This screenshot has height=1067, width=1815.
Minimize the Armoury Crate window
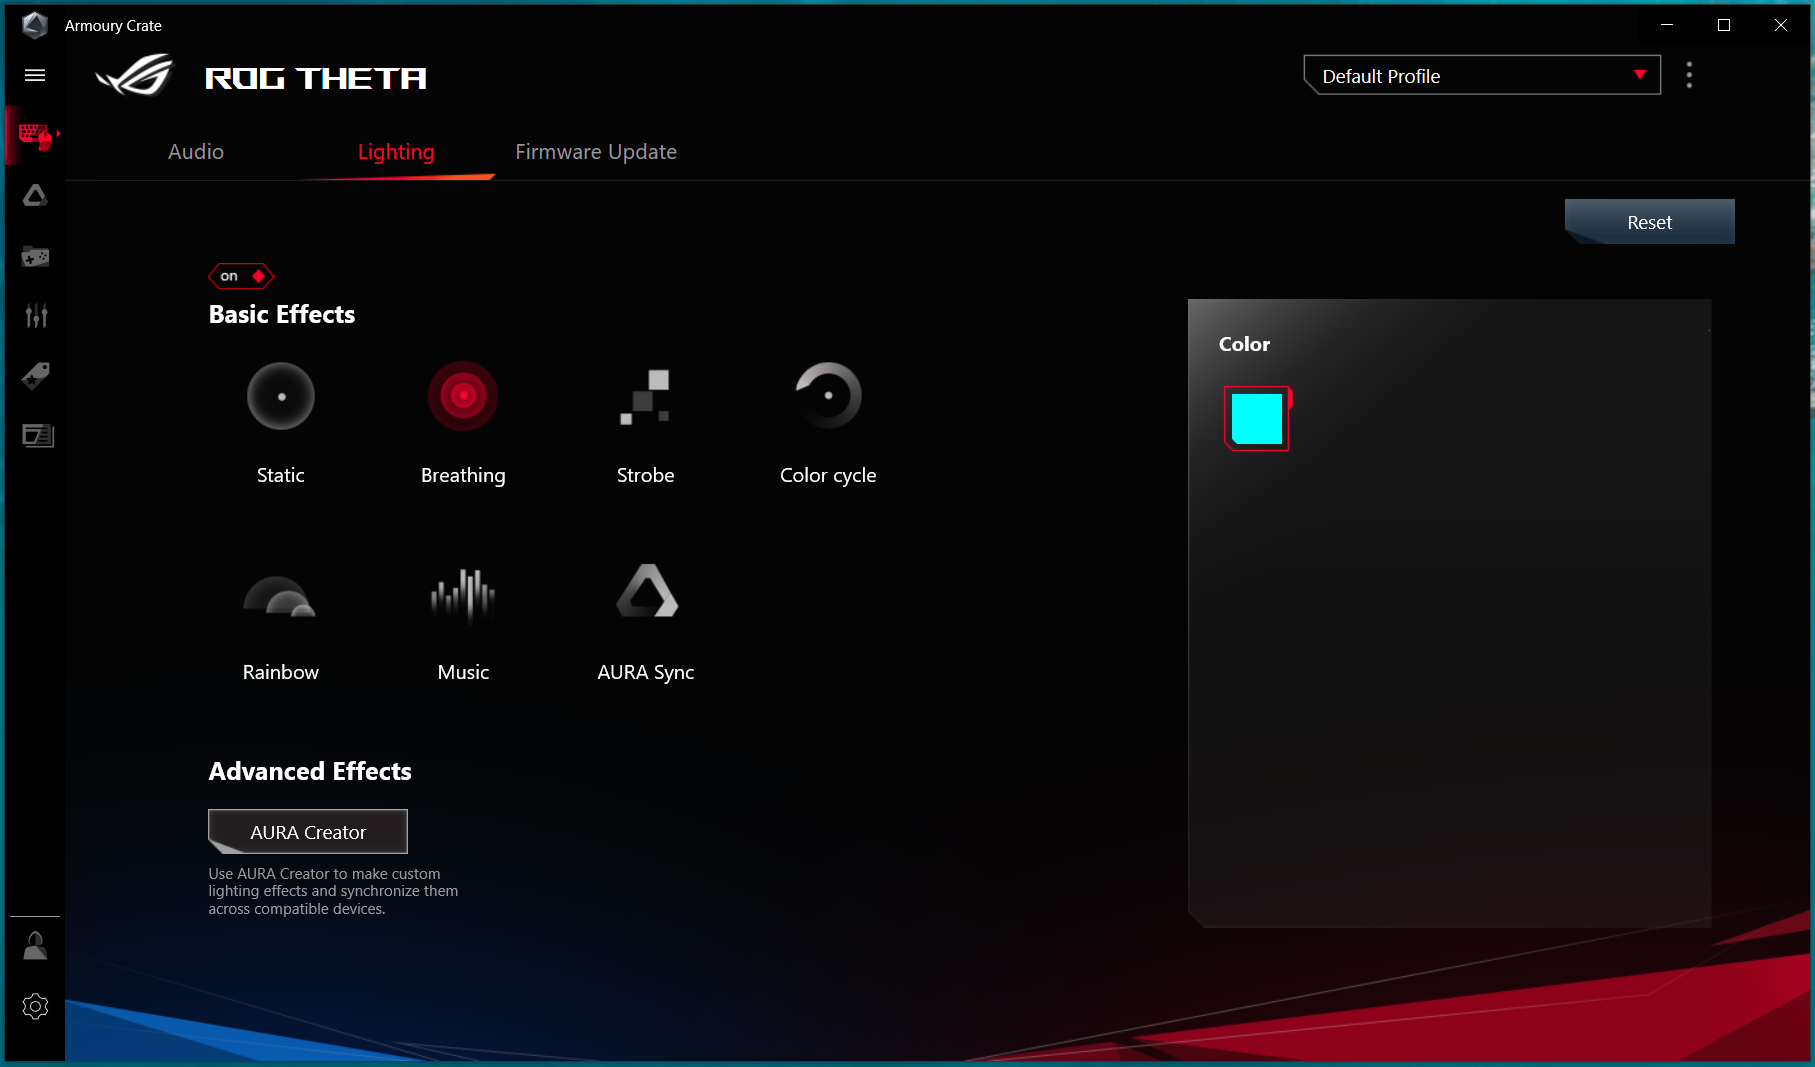point(1667,25)
